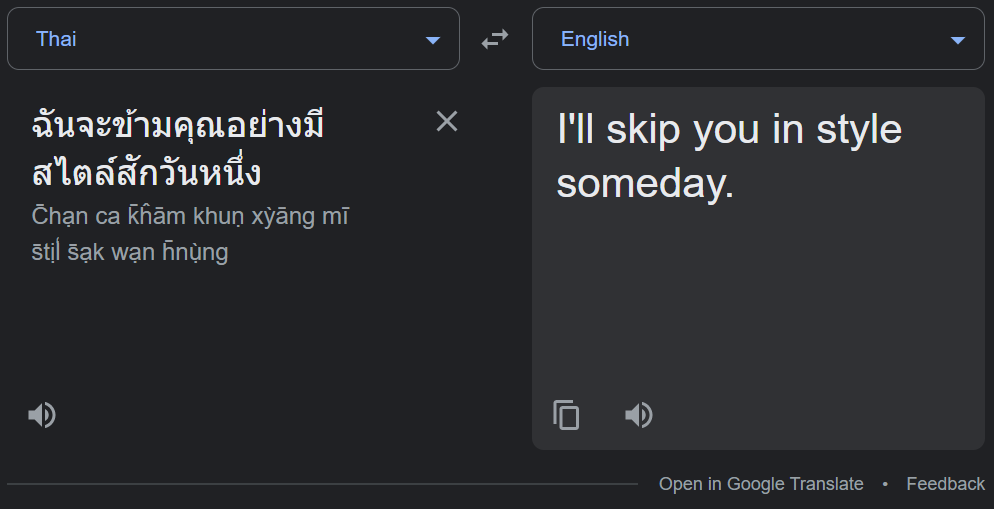The width and height of the screenshot is (994, 509).
Task: Select the "Thai" source language label
Action: (x=57, y=39)
